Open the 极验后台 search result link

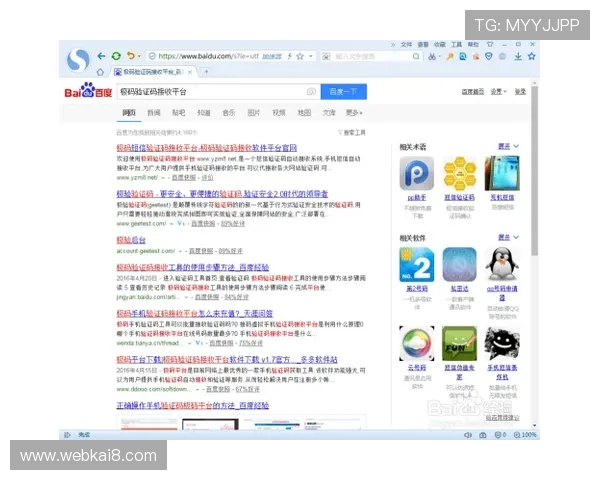131,241
